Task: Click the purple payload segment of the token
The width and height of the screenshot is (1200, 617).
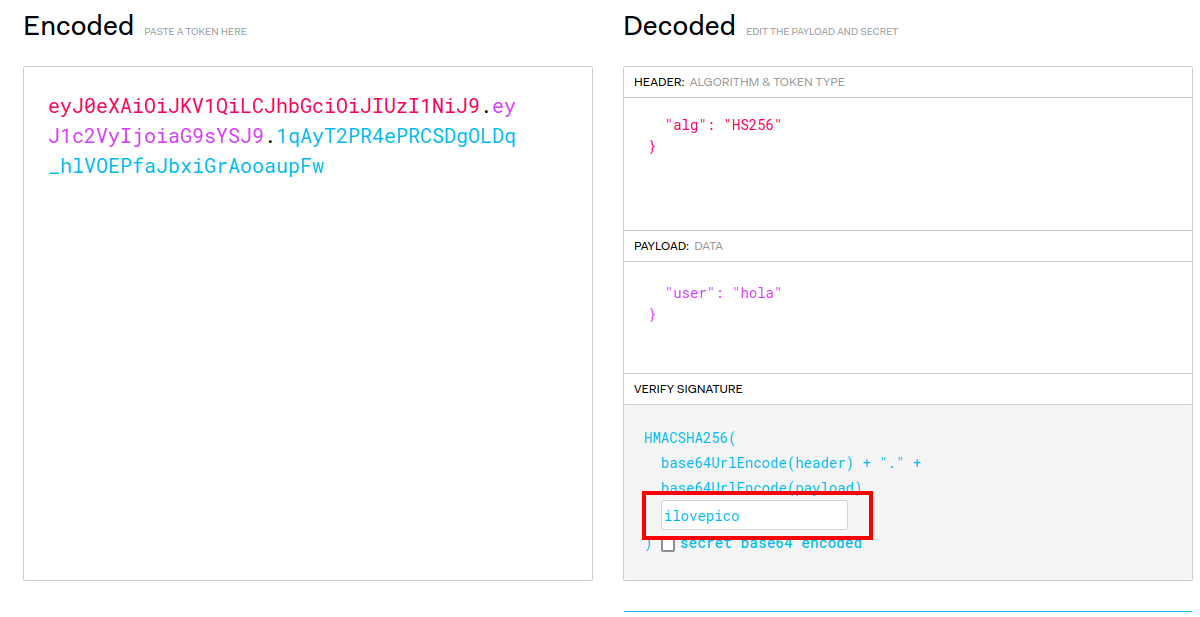Action: click(x=155, y=136)
